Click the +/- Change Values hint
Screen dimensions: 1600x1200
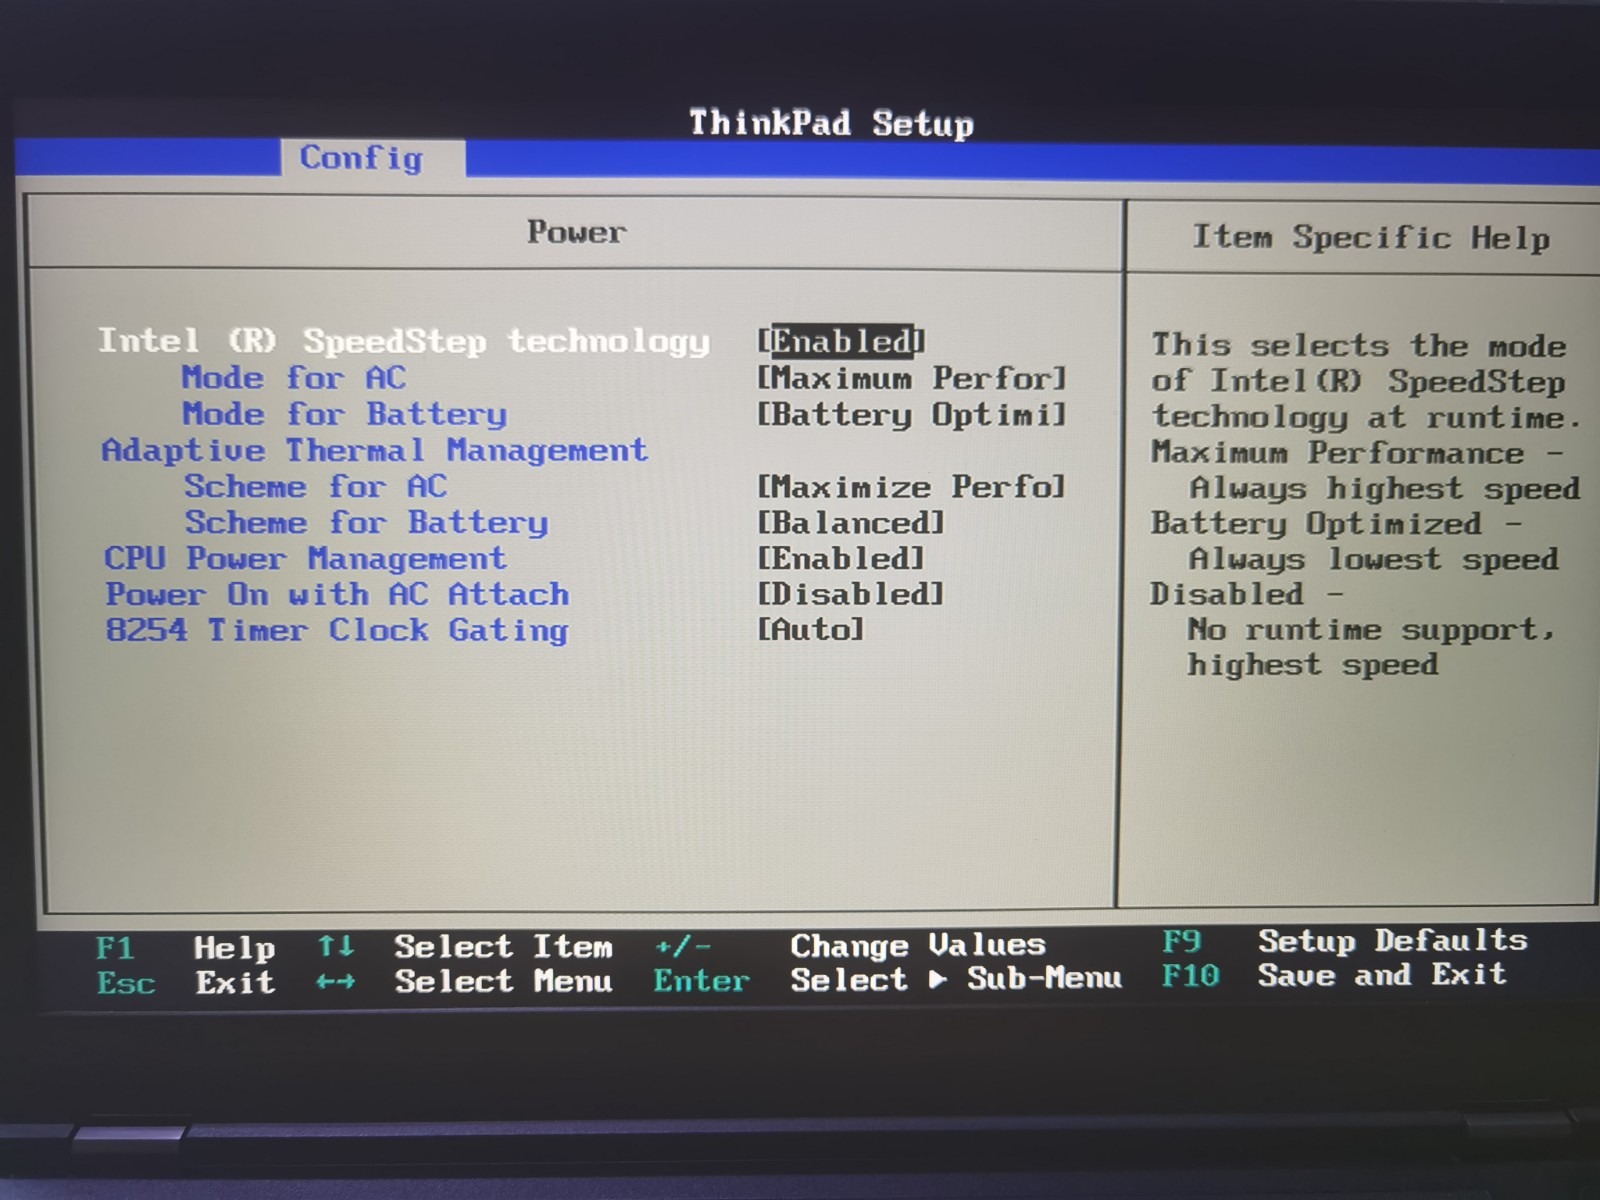click(x=850, y=945)
